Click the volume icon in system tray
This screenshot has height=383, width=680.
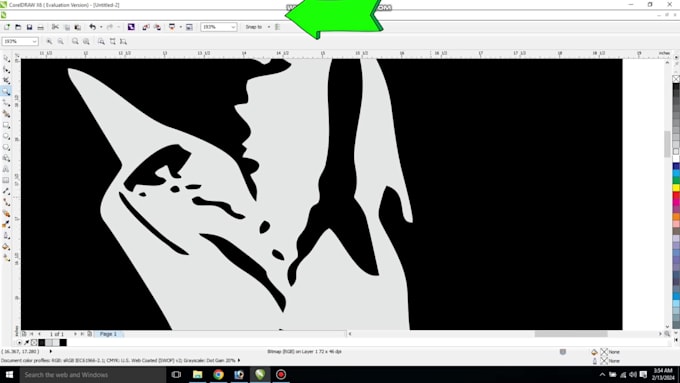point(633,374)
